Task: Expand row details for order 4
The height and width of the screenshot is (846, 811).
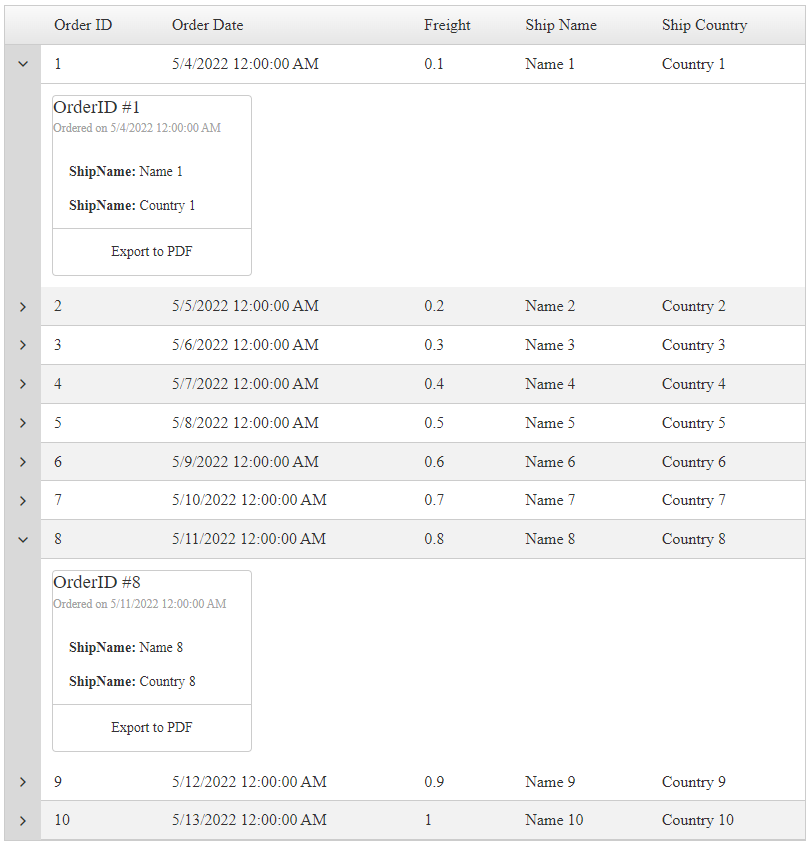Action: click(23, 384)
